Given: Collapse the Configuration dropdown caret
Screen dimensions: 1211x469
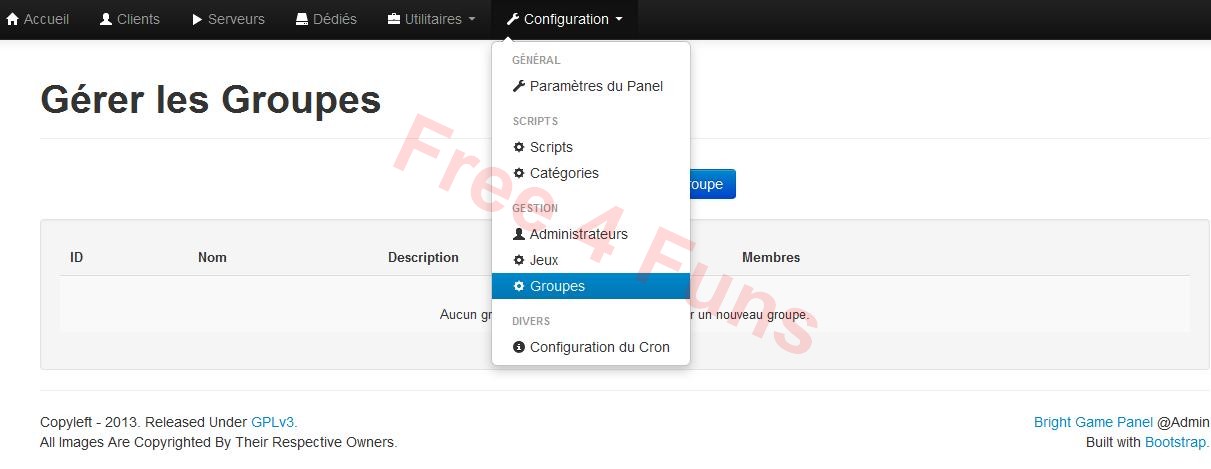Looking at the screenshot, I should click(x=619, y=19).
